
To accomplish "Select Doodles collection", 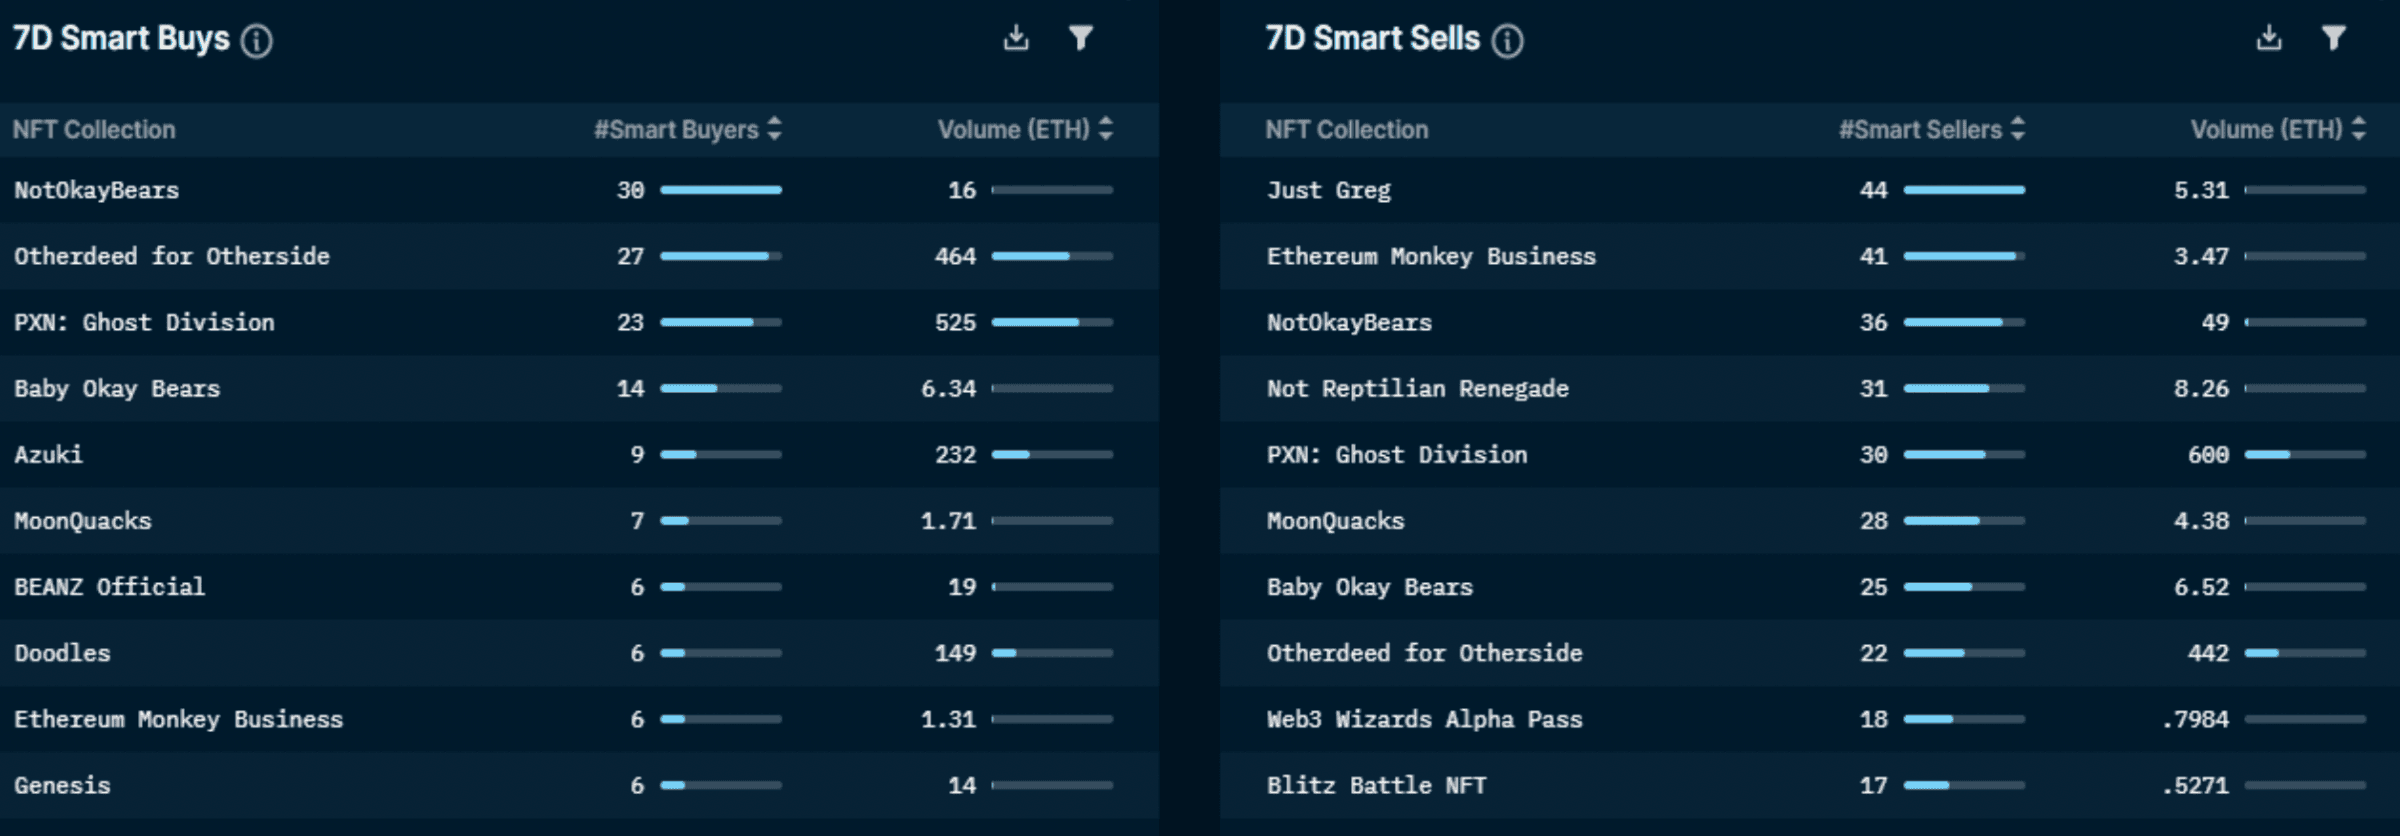I will point(62,652).
